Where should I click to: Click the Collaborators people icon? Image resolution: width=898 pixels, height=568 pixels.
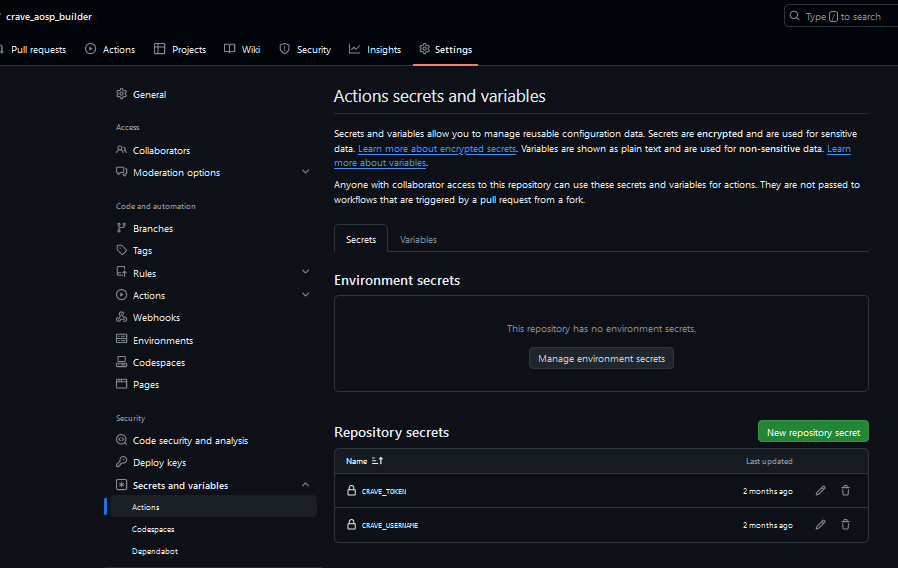121,150
